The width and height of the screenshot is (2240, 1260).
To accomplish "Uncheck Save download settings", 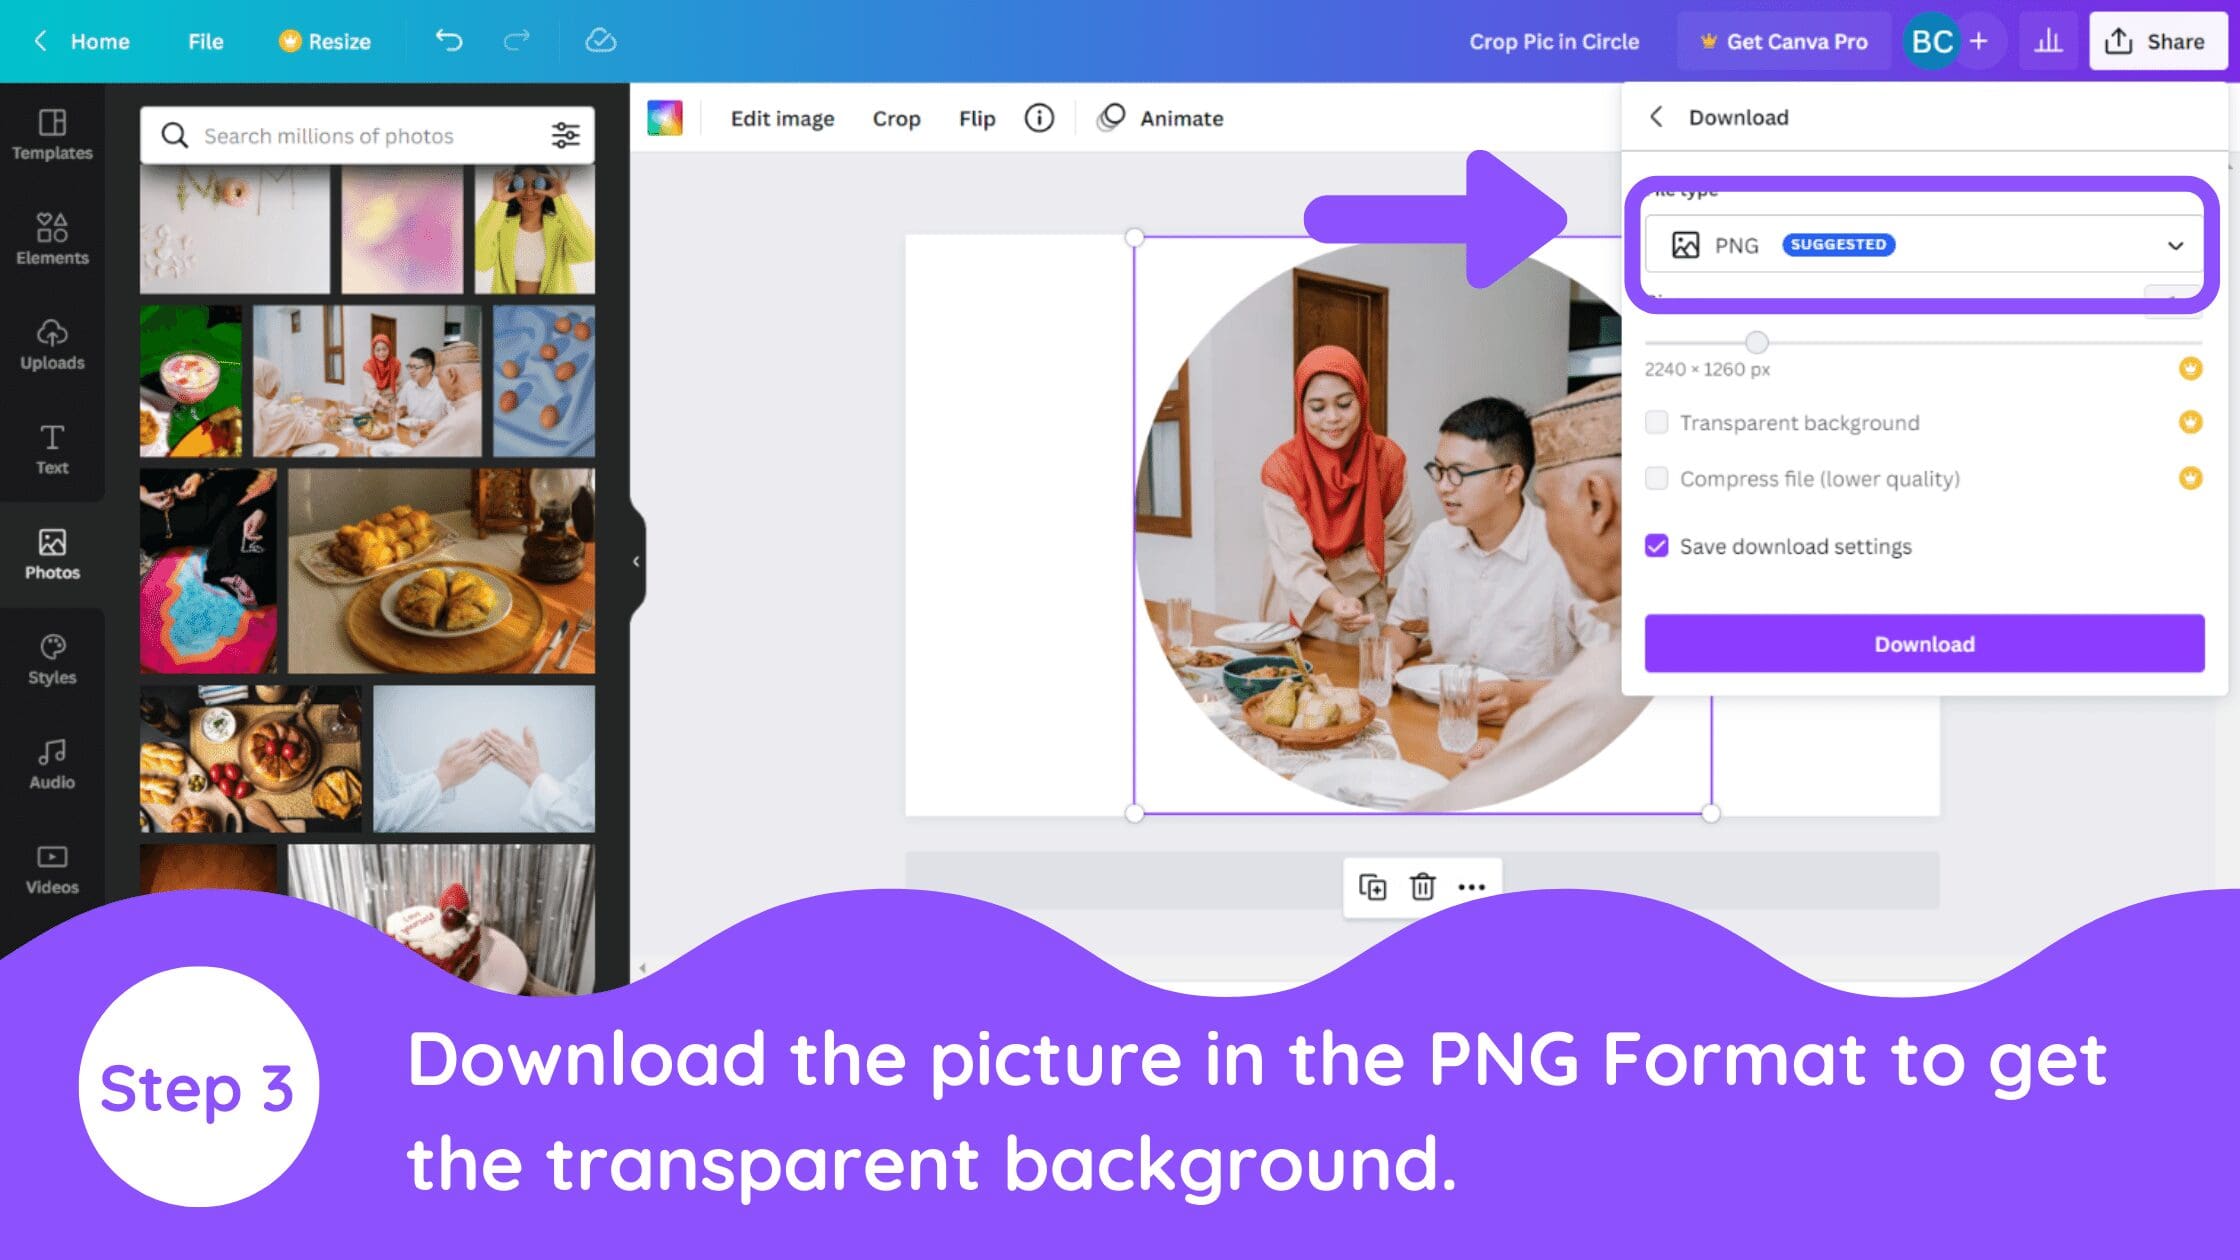I will point(1657,546).
